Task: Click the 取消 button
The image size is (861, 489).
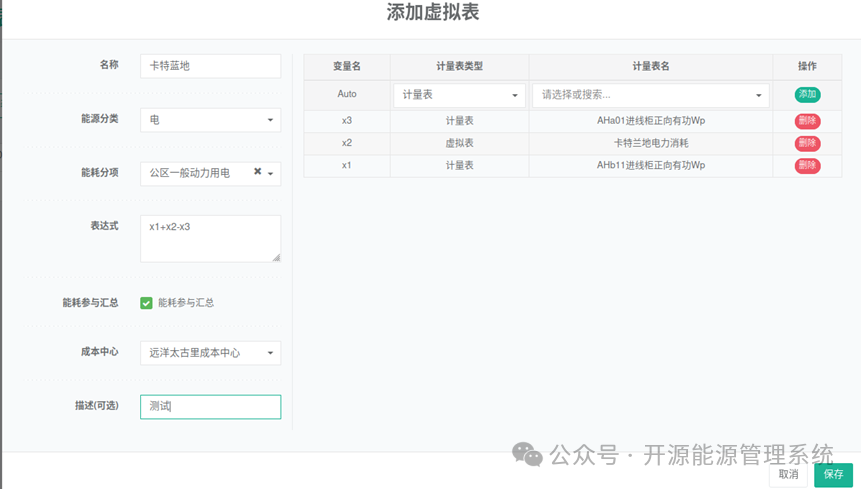Action: [x=789, y=474]
